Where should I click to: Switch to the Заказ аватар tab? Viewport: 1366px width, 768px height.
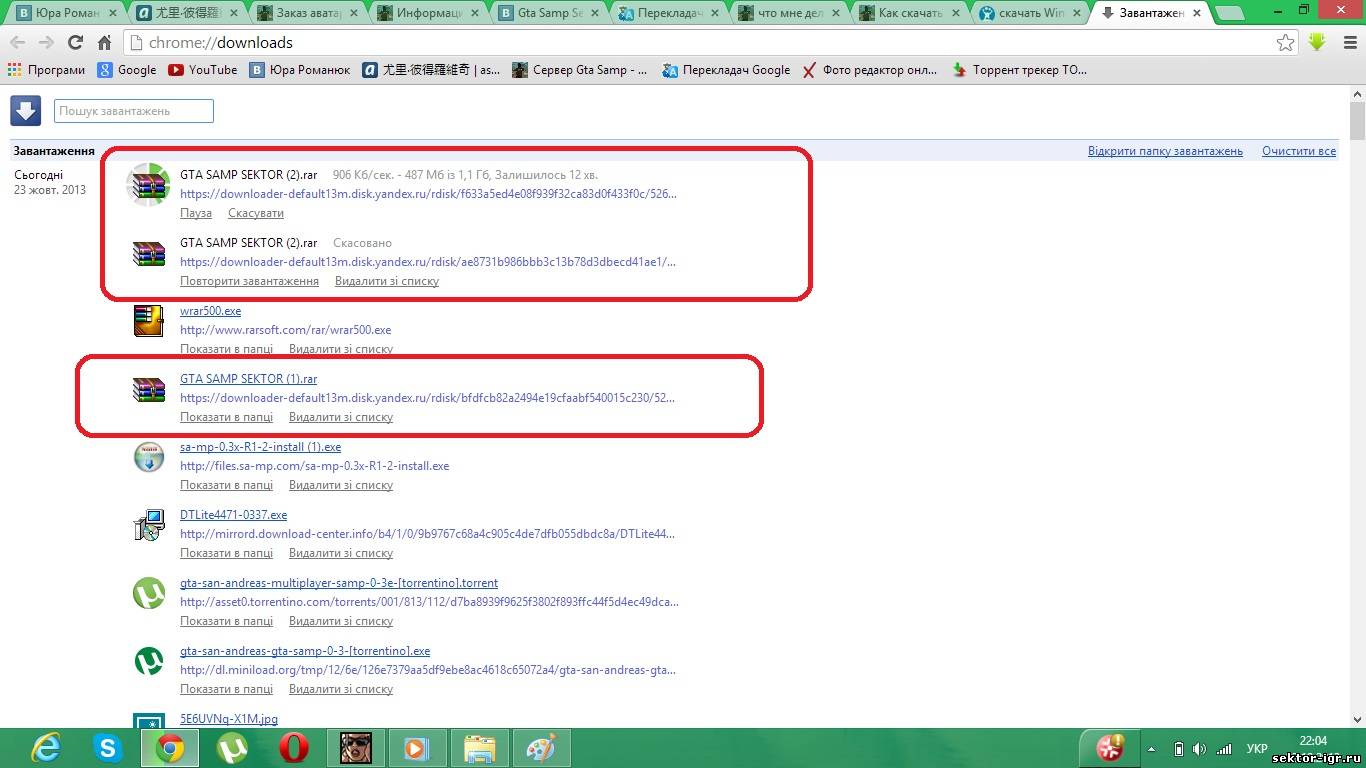311,14
